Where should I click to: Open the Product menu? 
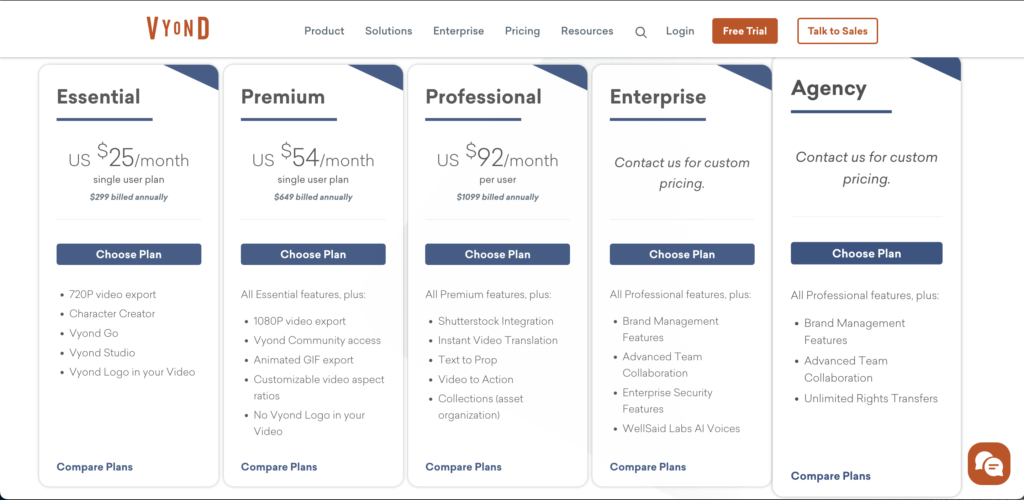324,31
